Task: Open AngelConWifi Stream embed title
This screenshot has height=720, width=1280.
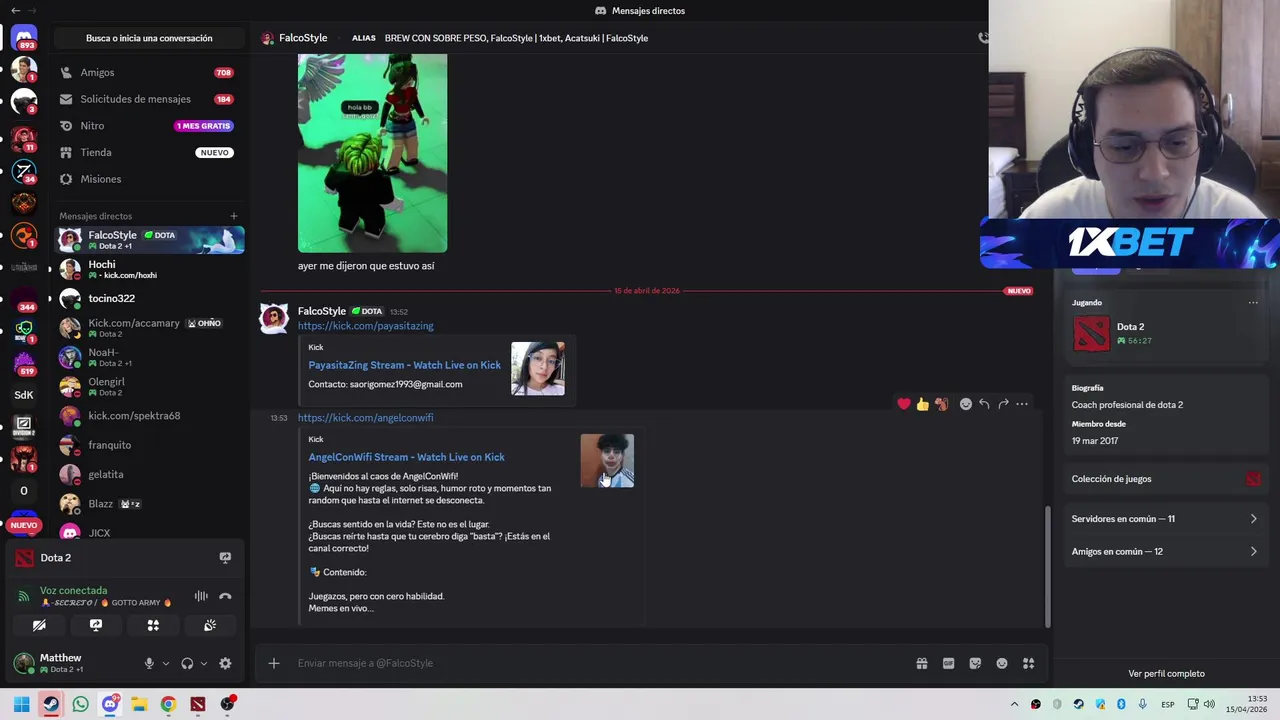Action: pos(406,457)
